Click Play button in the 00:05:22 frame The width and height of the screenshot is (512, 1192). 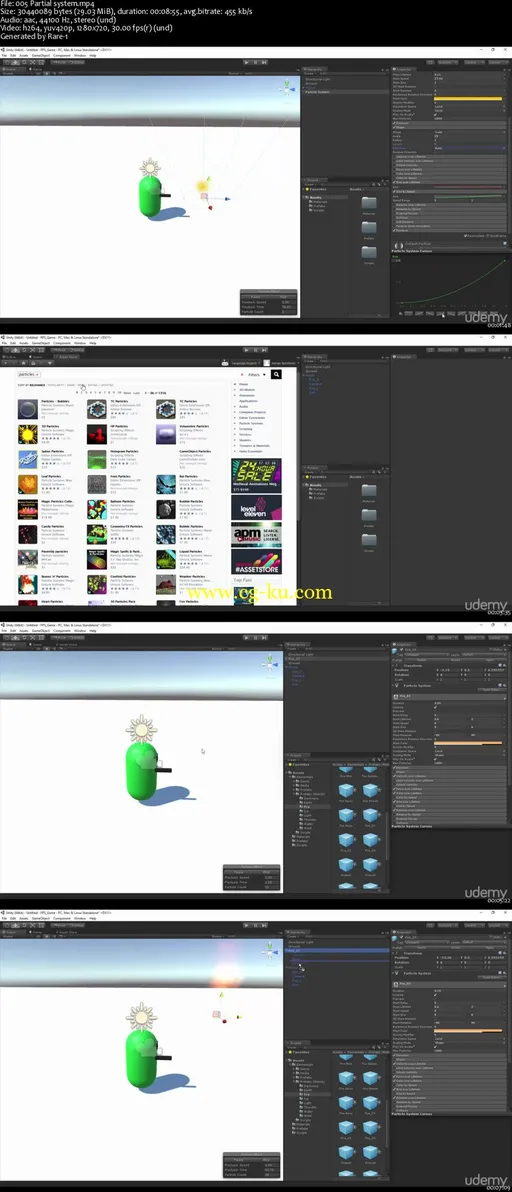click(x=245, y=638)
